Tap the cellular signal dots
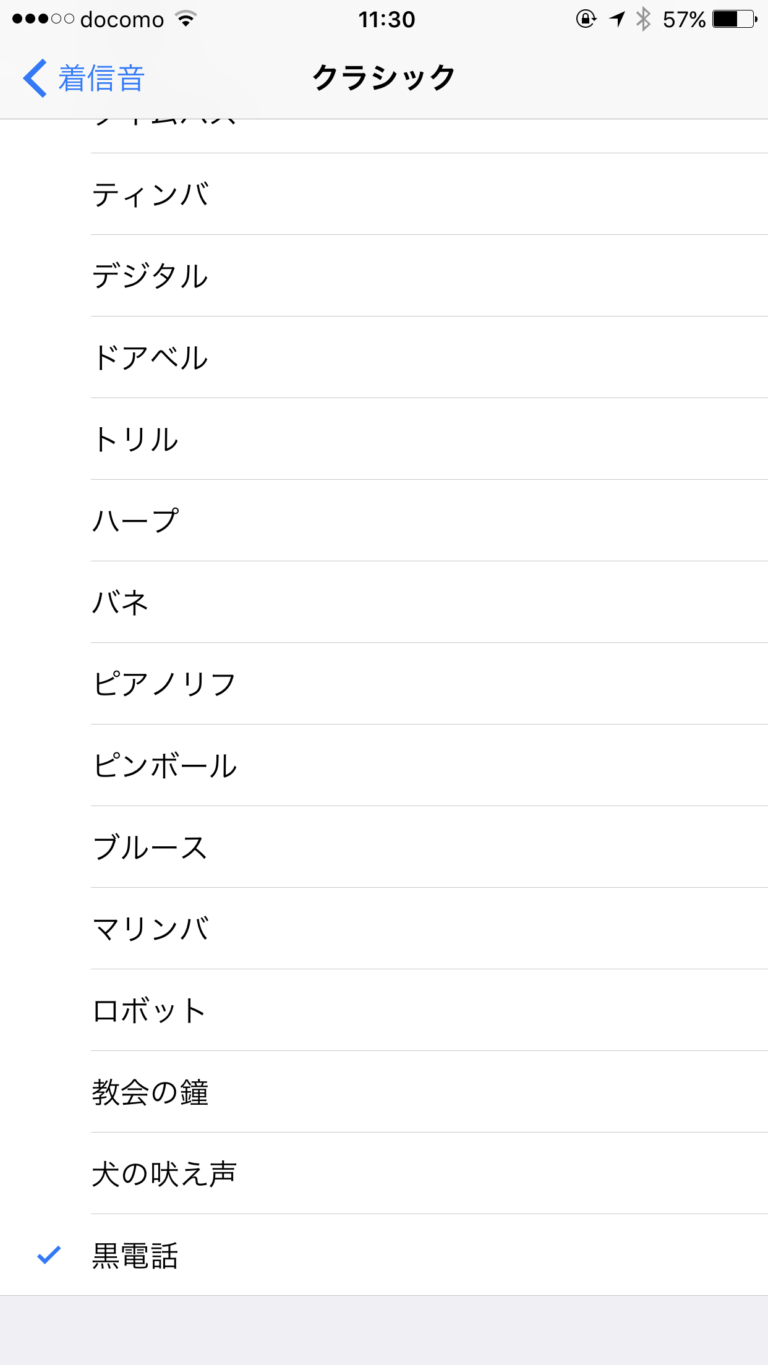Viewport: 768px width, 1365px height. point(43,19)
